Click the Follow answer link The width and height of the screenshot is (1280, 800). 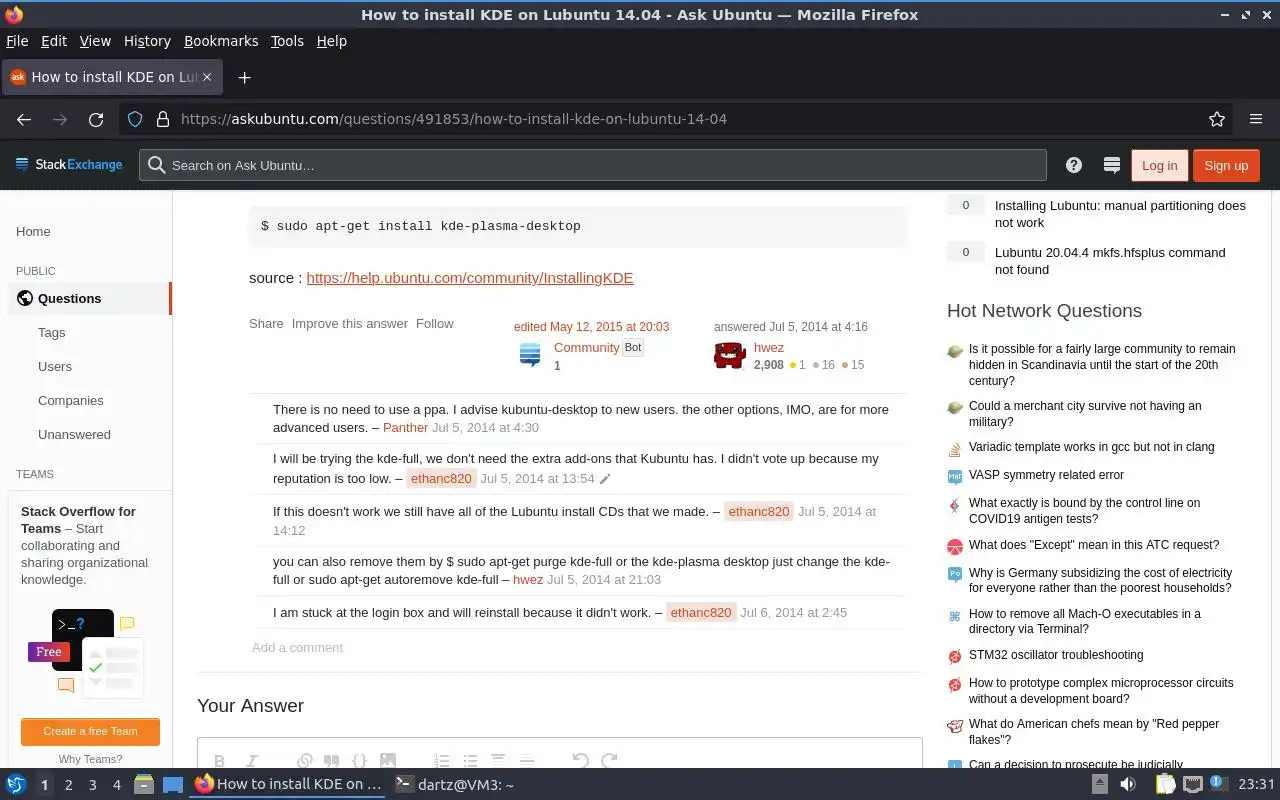435,324
